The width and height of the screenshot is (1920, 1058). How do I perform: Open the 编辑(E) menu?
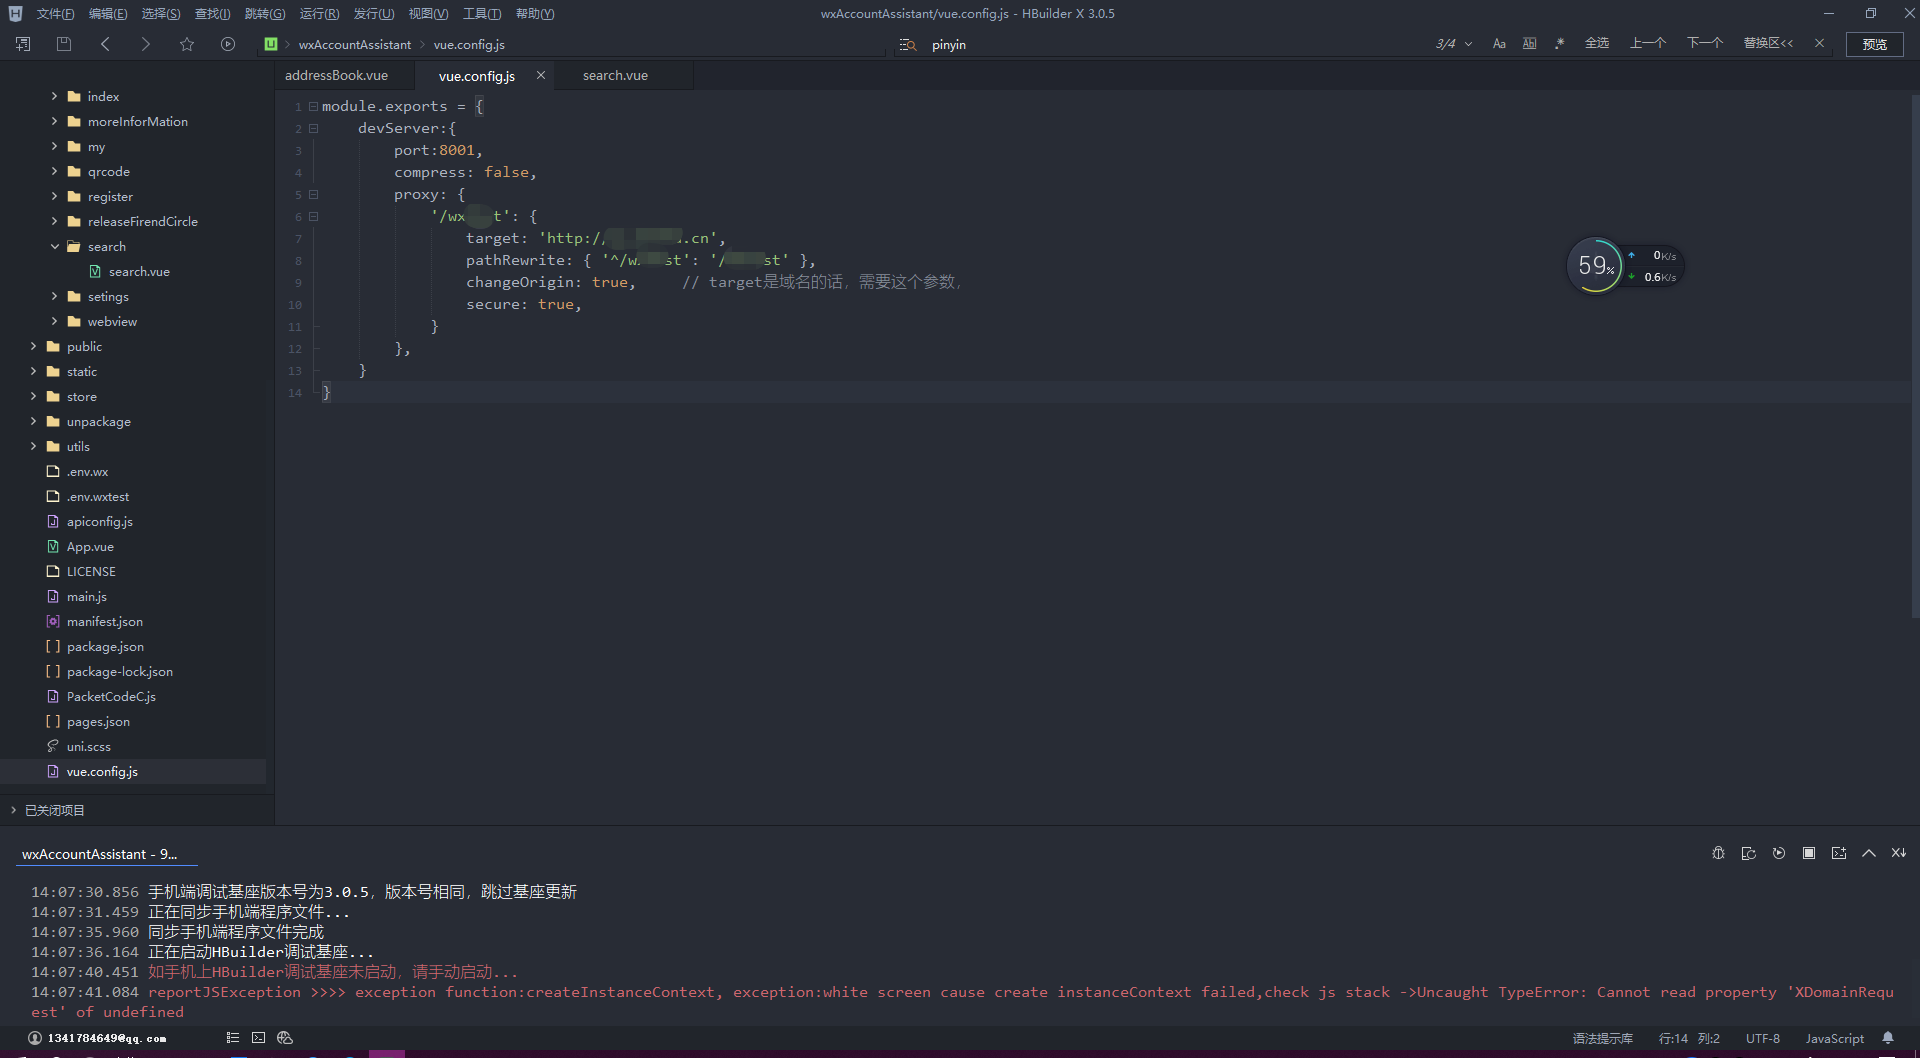pyautogui.click(x=108, y=14)
